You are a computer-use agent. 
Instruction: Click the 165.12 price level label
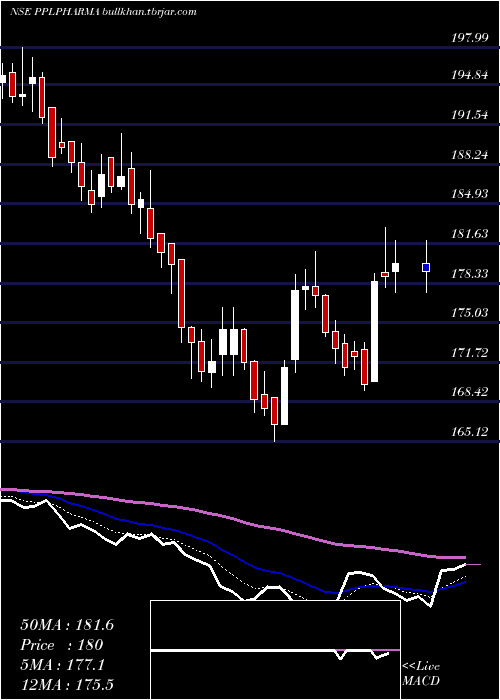point(469,432)
